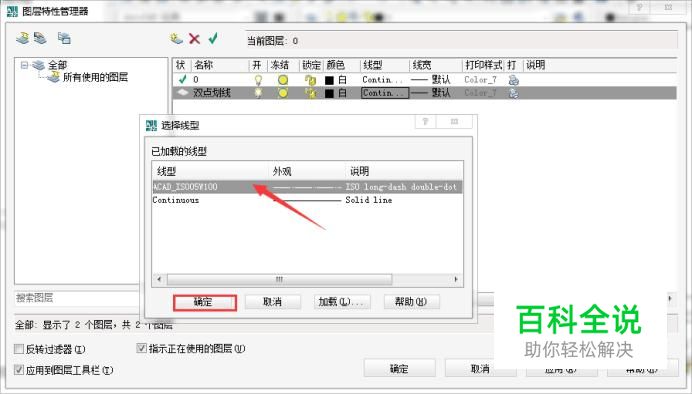Click the green Set Current checkmark icon

[213, 38]
